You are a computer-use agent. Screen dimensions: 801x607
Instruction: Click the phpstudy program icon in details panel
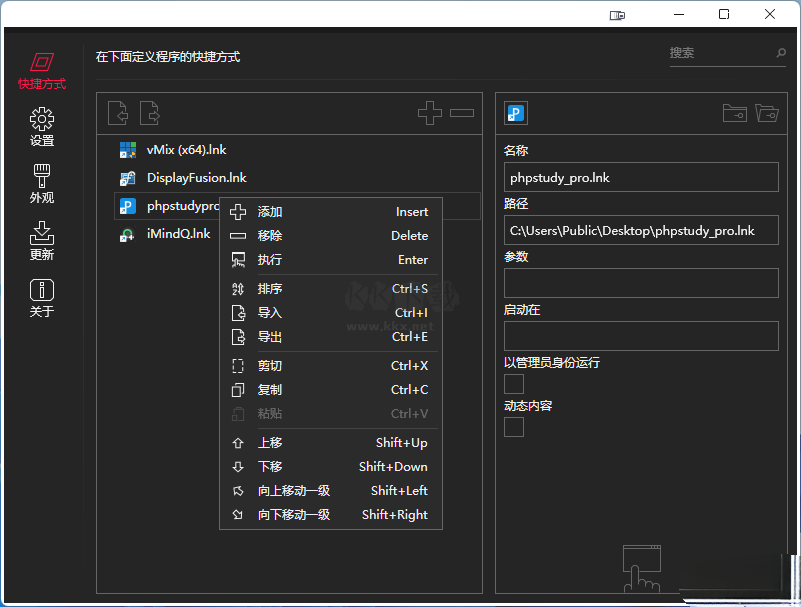coord(516,113)
